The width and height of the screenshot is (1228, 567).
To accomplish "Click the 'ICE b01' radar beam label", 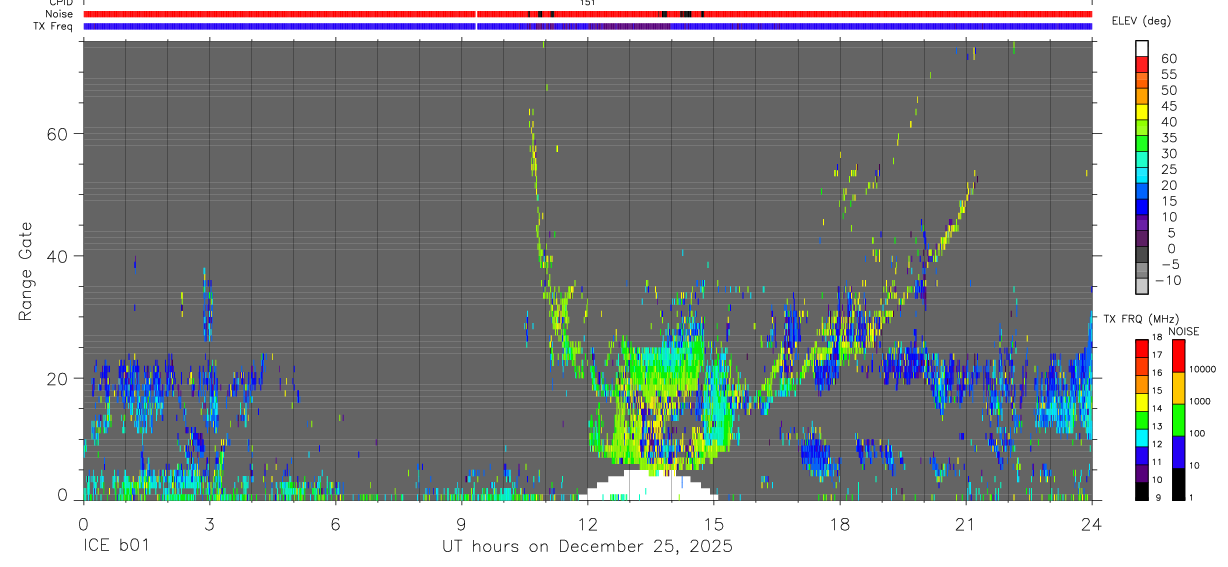I will click(x=119, y=546).
